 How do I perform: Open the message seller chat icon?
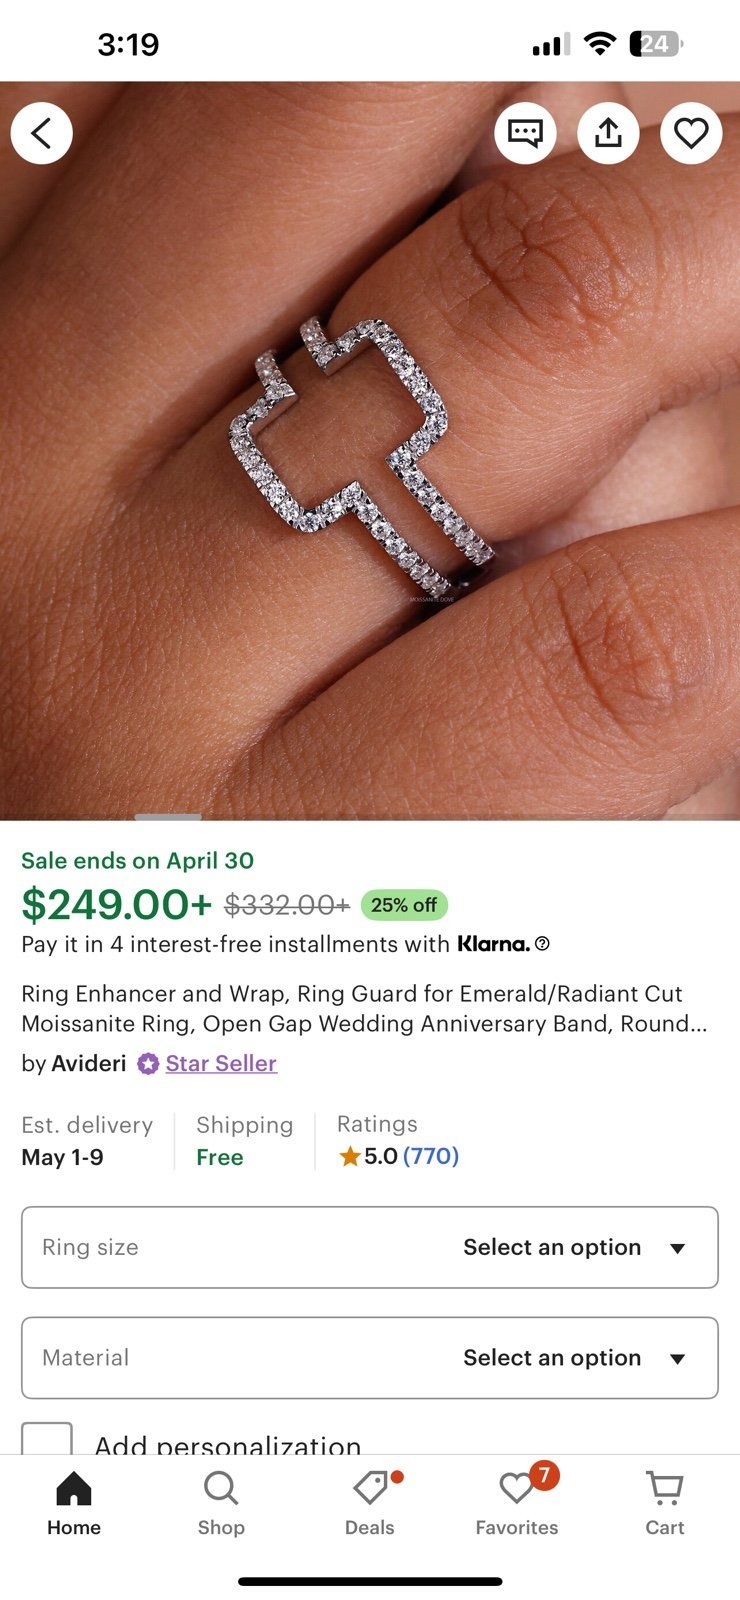[x=525, y=133]
